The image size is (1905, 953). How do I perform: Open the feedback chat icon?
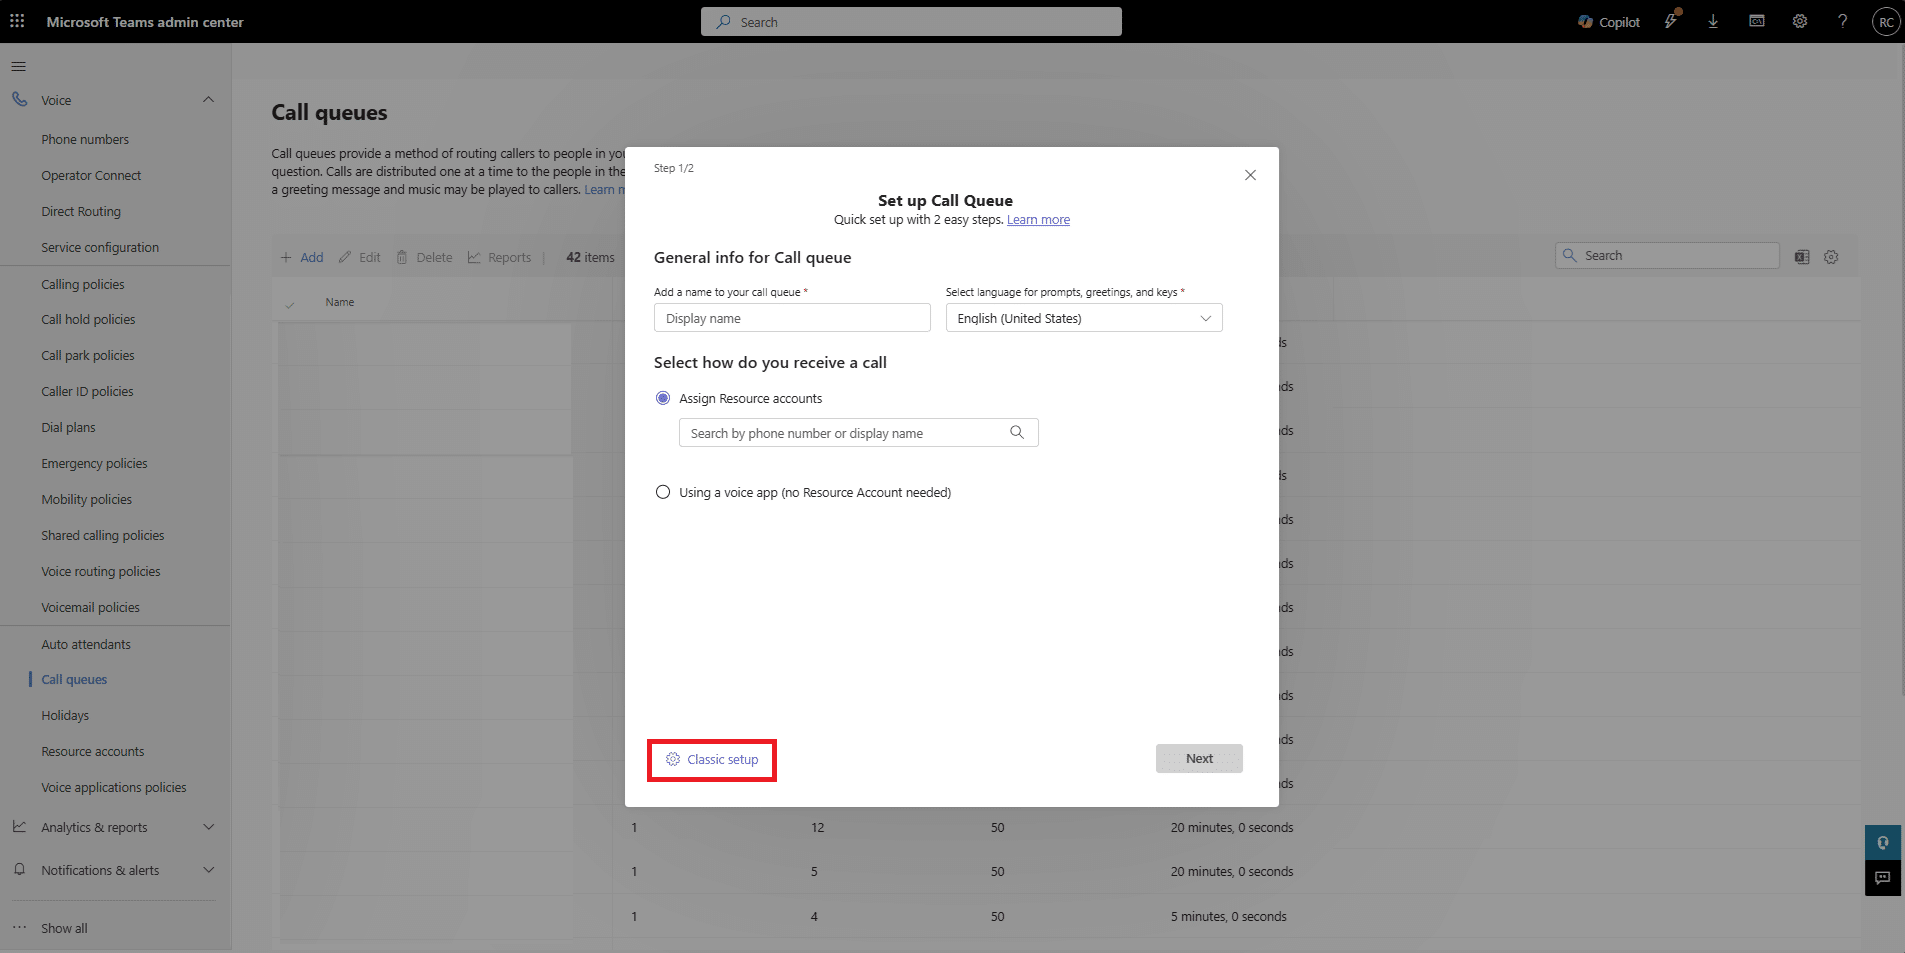(1882, 878)
